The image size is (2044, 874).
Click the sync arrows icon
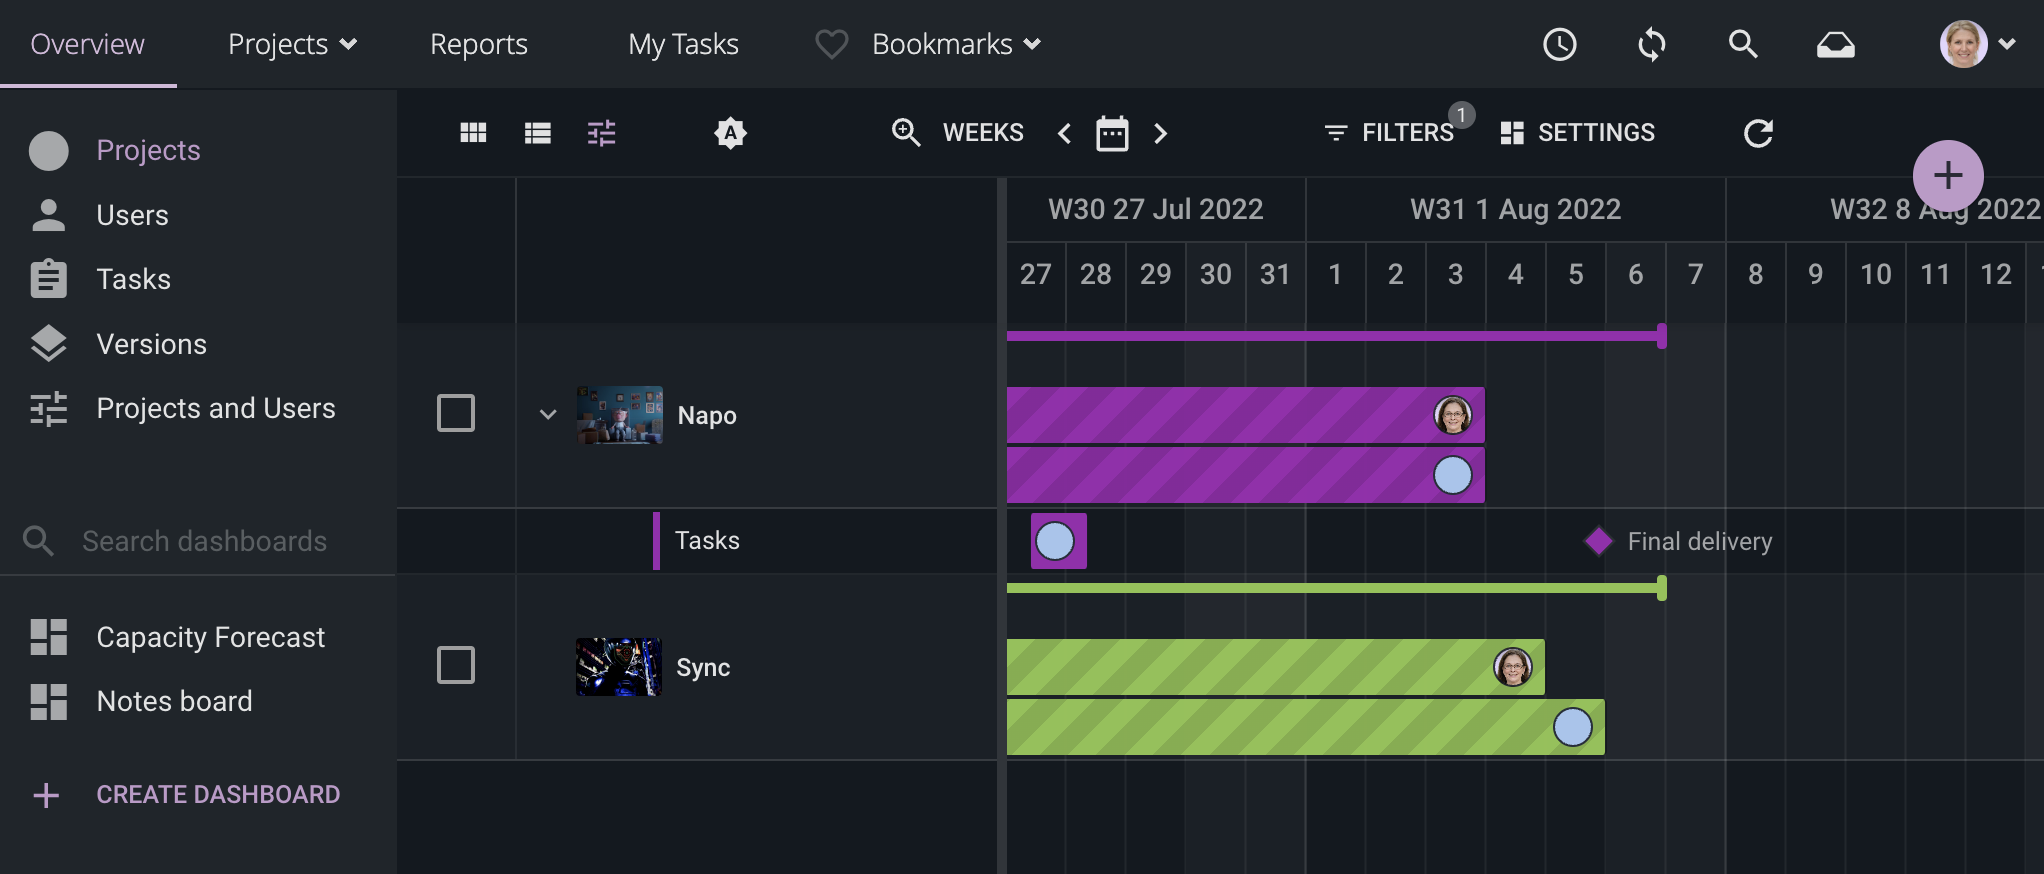(1651, 44)
